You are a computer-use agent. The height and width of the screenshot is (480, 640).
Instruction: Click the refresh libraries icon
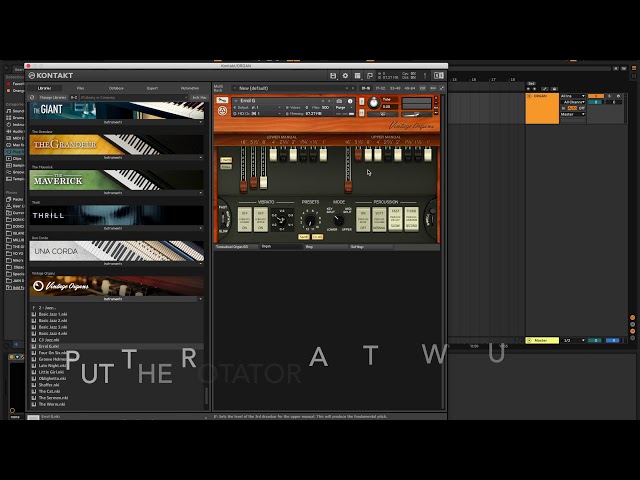(x=32, y=98)
